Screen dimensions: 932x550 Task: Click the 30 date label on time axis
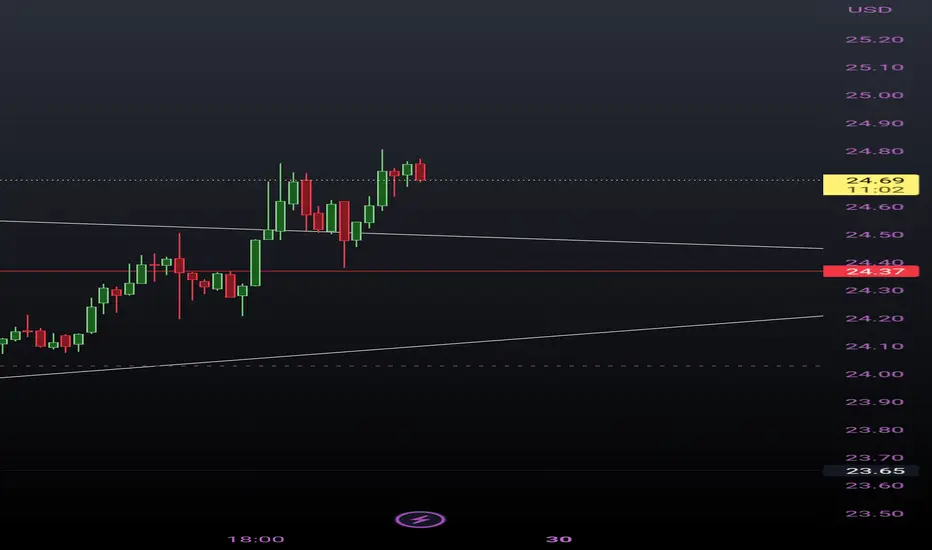(559, 539)
